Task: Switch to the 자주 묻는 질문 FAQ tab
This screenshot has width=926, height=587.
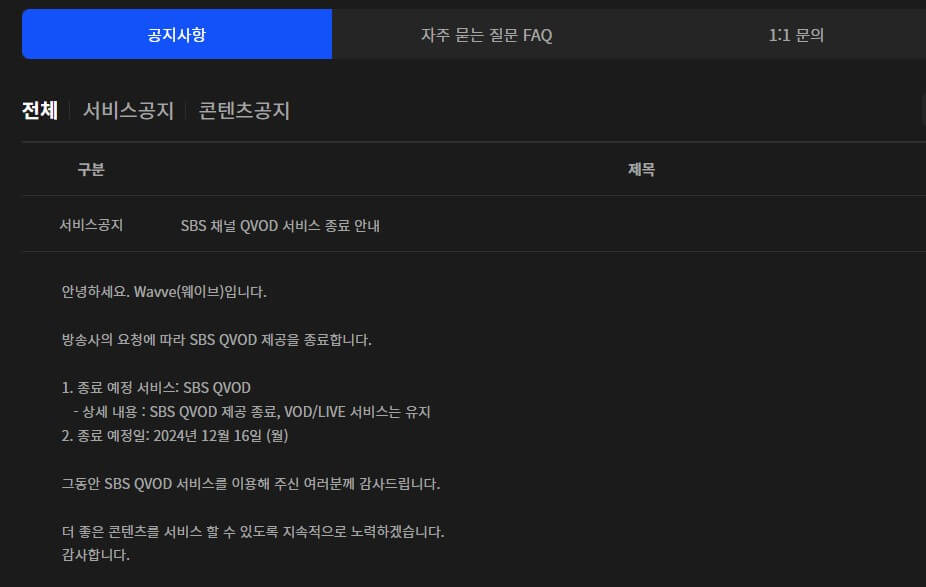Action: (486, 34)
